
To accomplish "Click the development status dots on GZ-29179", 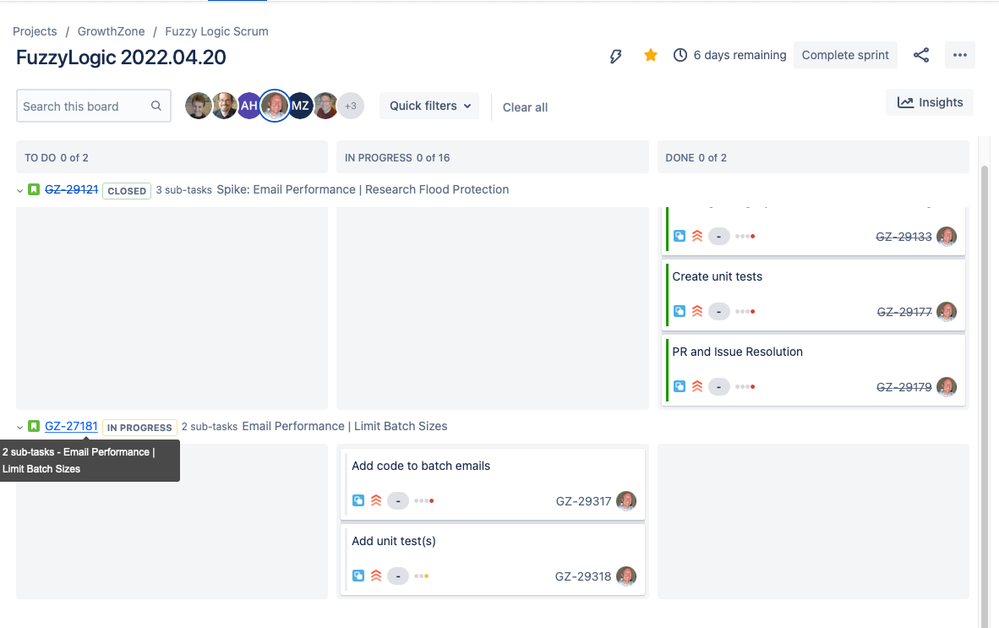I will pyautogui.click(x=745, y=387).
